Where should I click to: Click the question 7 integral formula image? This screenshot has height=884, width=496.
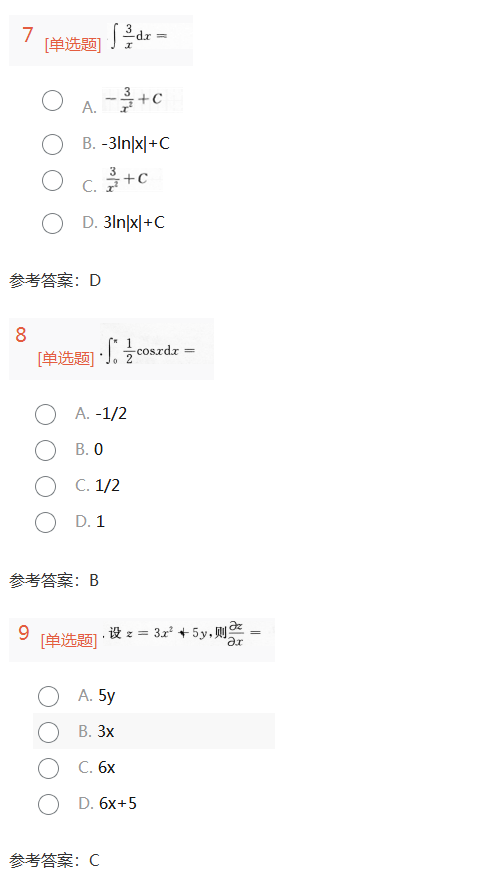tap(139, 37)
